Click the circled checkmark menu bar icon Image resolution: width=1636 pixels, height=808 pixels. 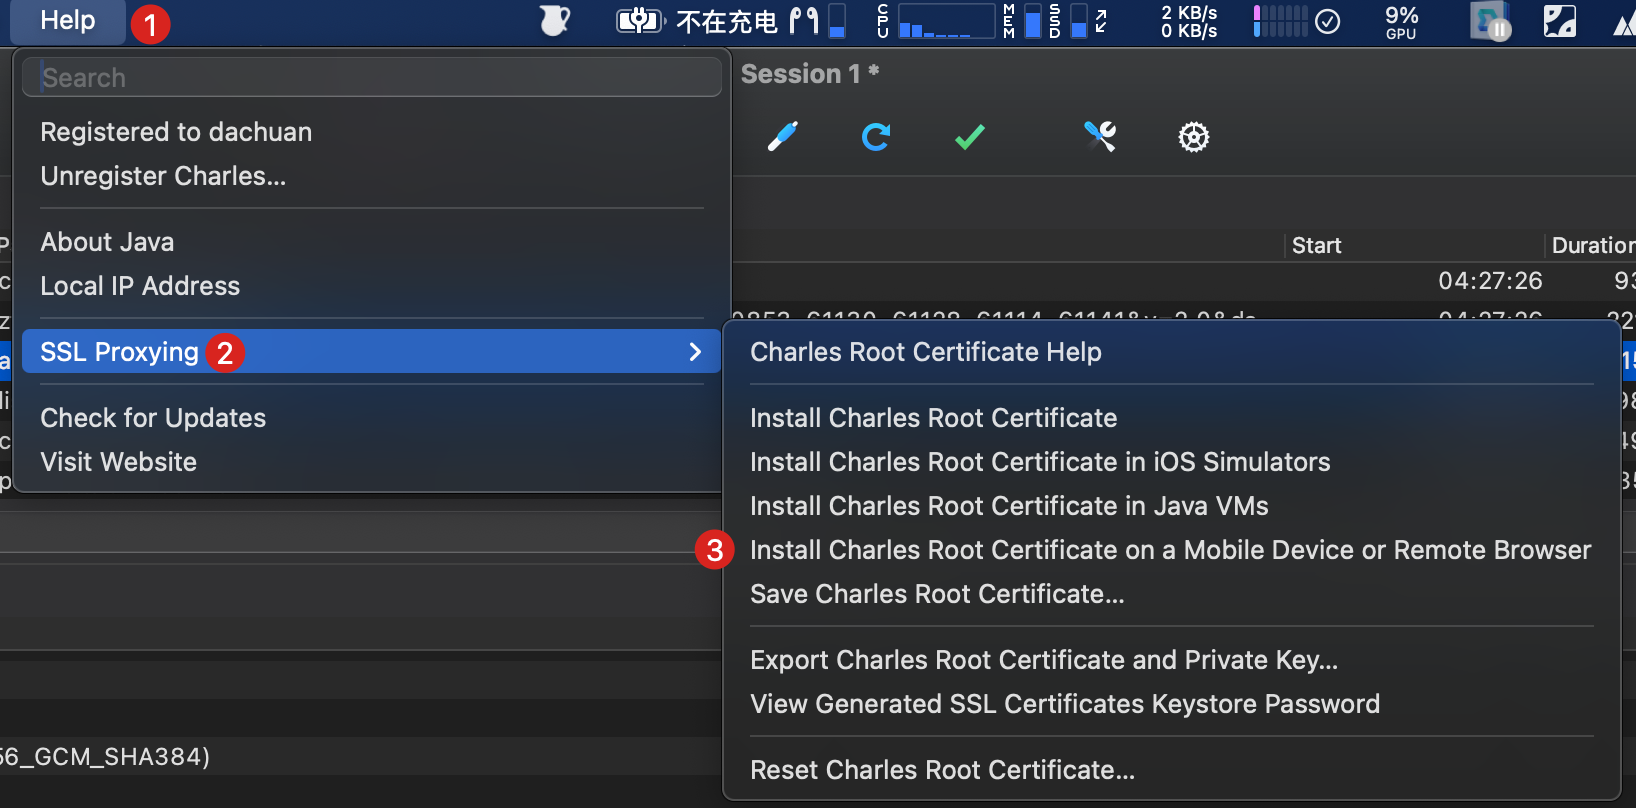[x=1328, y=21]
